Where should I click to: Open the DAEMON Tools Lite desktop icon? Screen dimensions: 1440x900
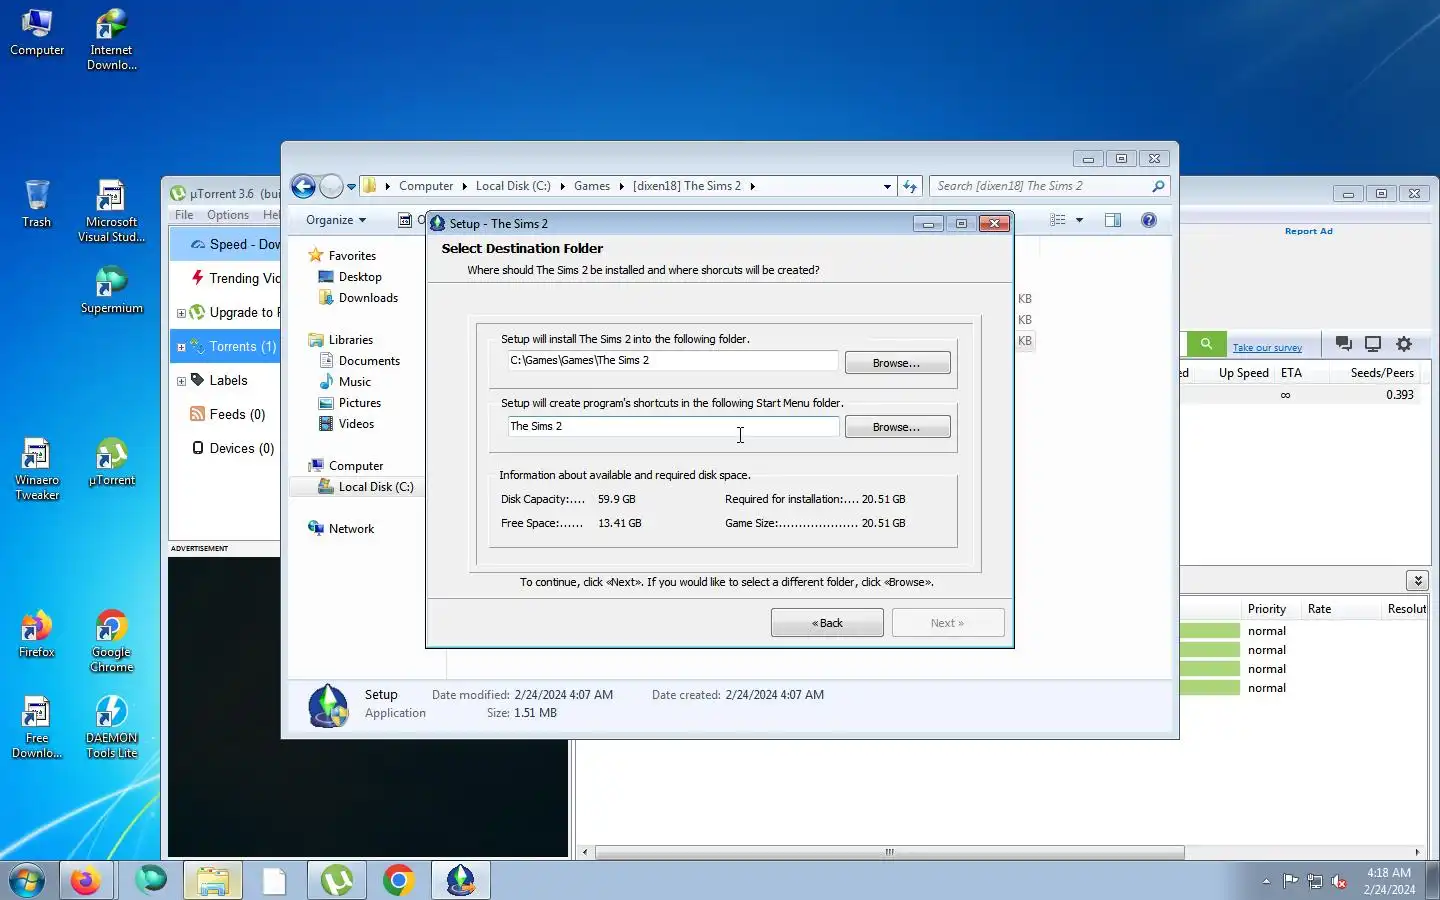(111, 727)
